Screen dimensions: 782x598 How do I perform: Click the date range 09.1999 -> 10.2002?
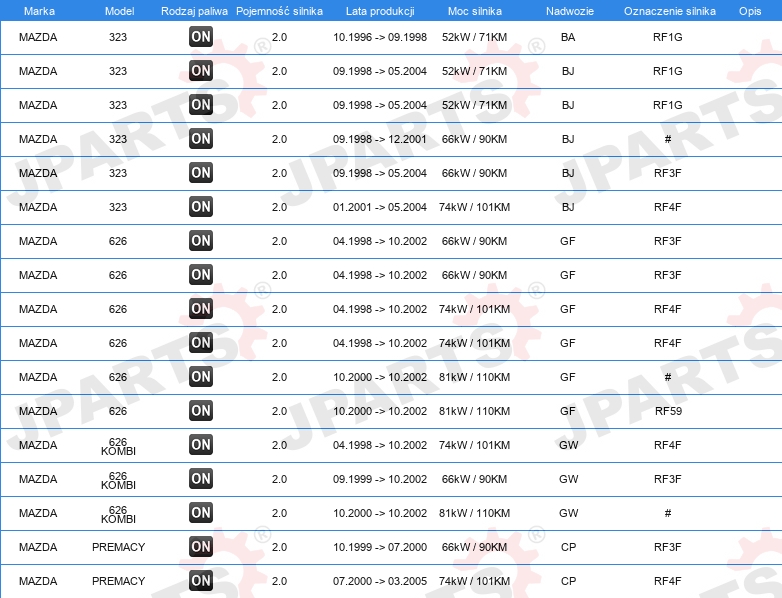click(380, 479)
